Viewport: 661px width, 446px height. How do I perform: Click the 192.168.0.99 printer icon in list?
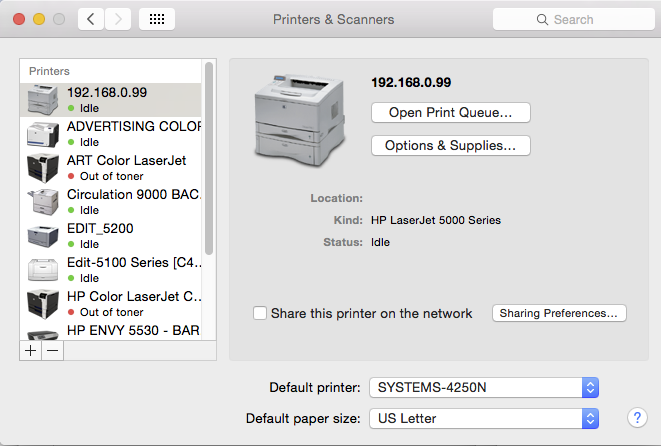[43, 99]
